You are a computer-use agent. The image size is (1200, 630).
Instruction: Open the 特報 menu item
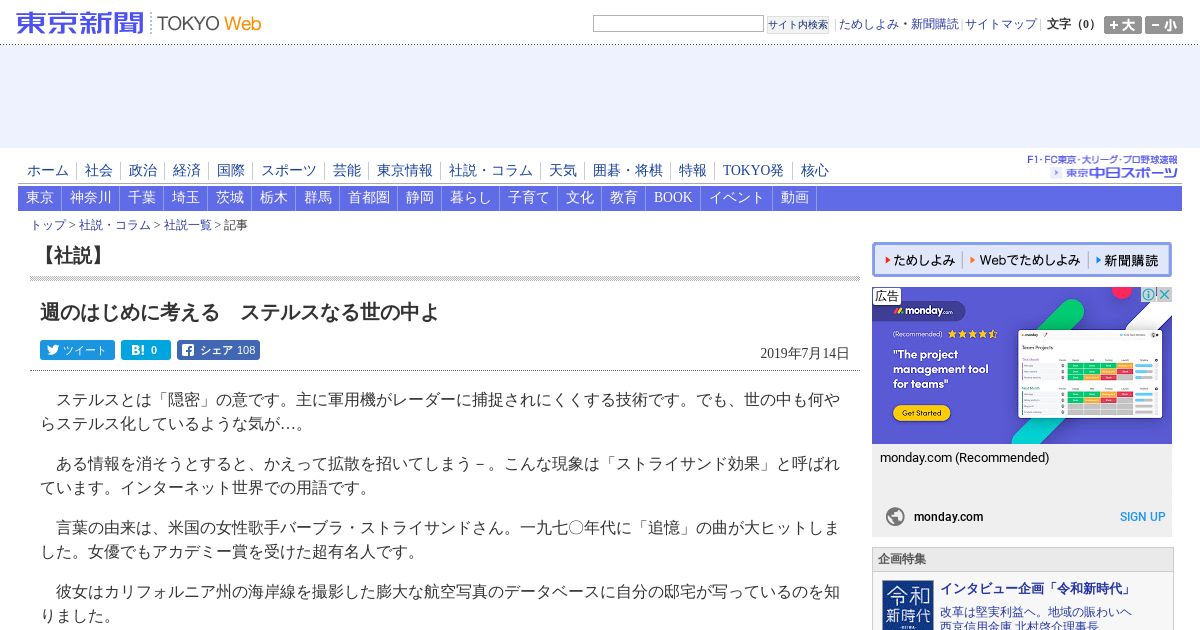pos(693,171)
